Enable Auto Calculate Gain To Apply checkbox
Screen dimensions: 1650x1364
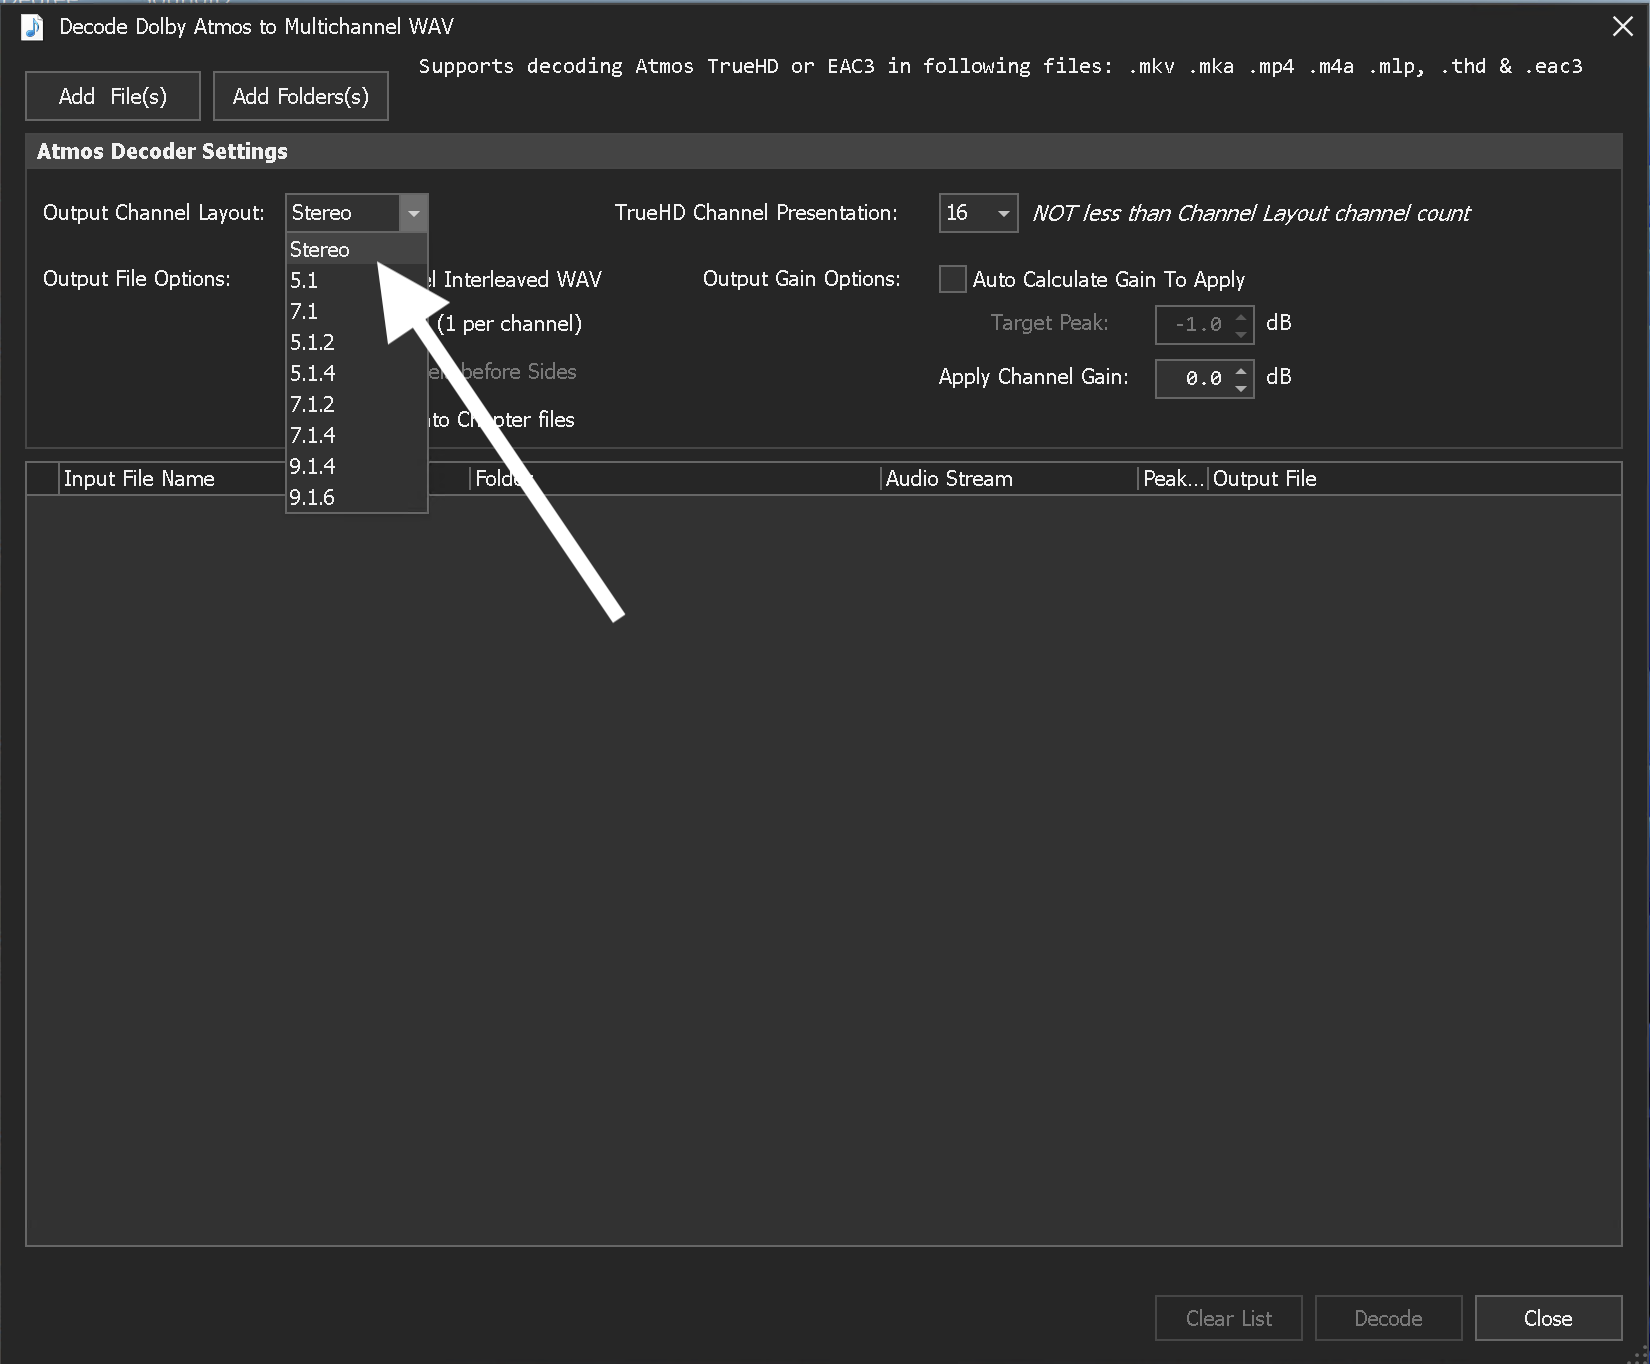coord(953,279)
